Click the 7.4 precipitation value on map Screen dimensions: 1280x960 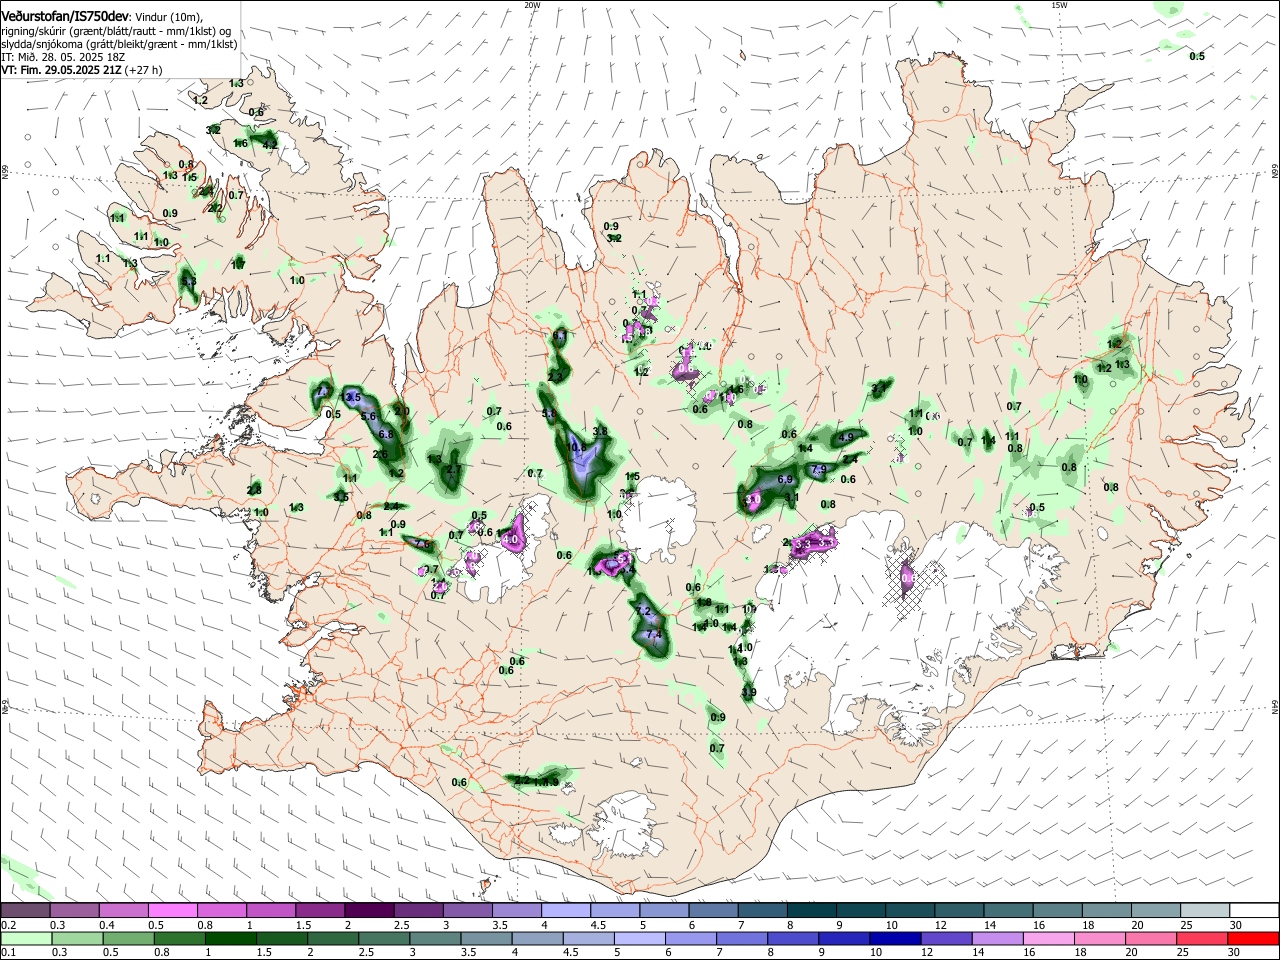pos(654,634)
